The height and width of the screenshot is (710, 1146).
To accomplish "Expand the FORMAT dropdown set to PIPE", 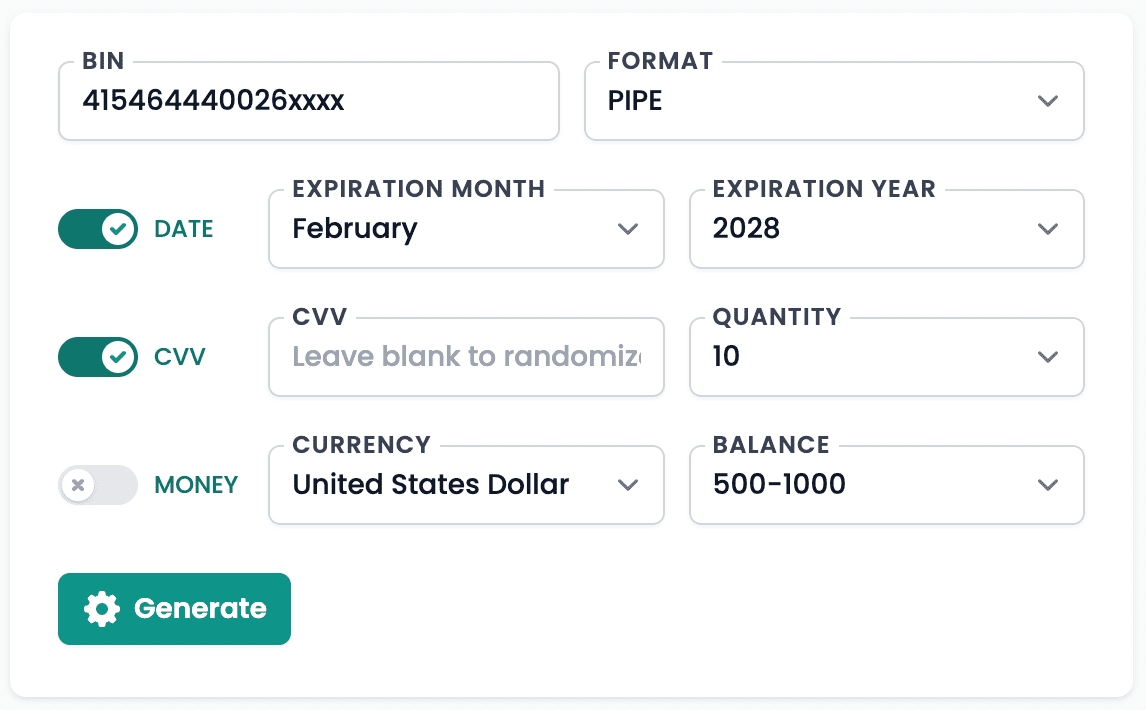I will pos(833,101).
